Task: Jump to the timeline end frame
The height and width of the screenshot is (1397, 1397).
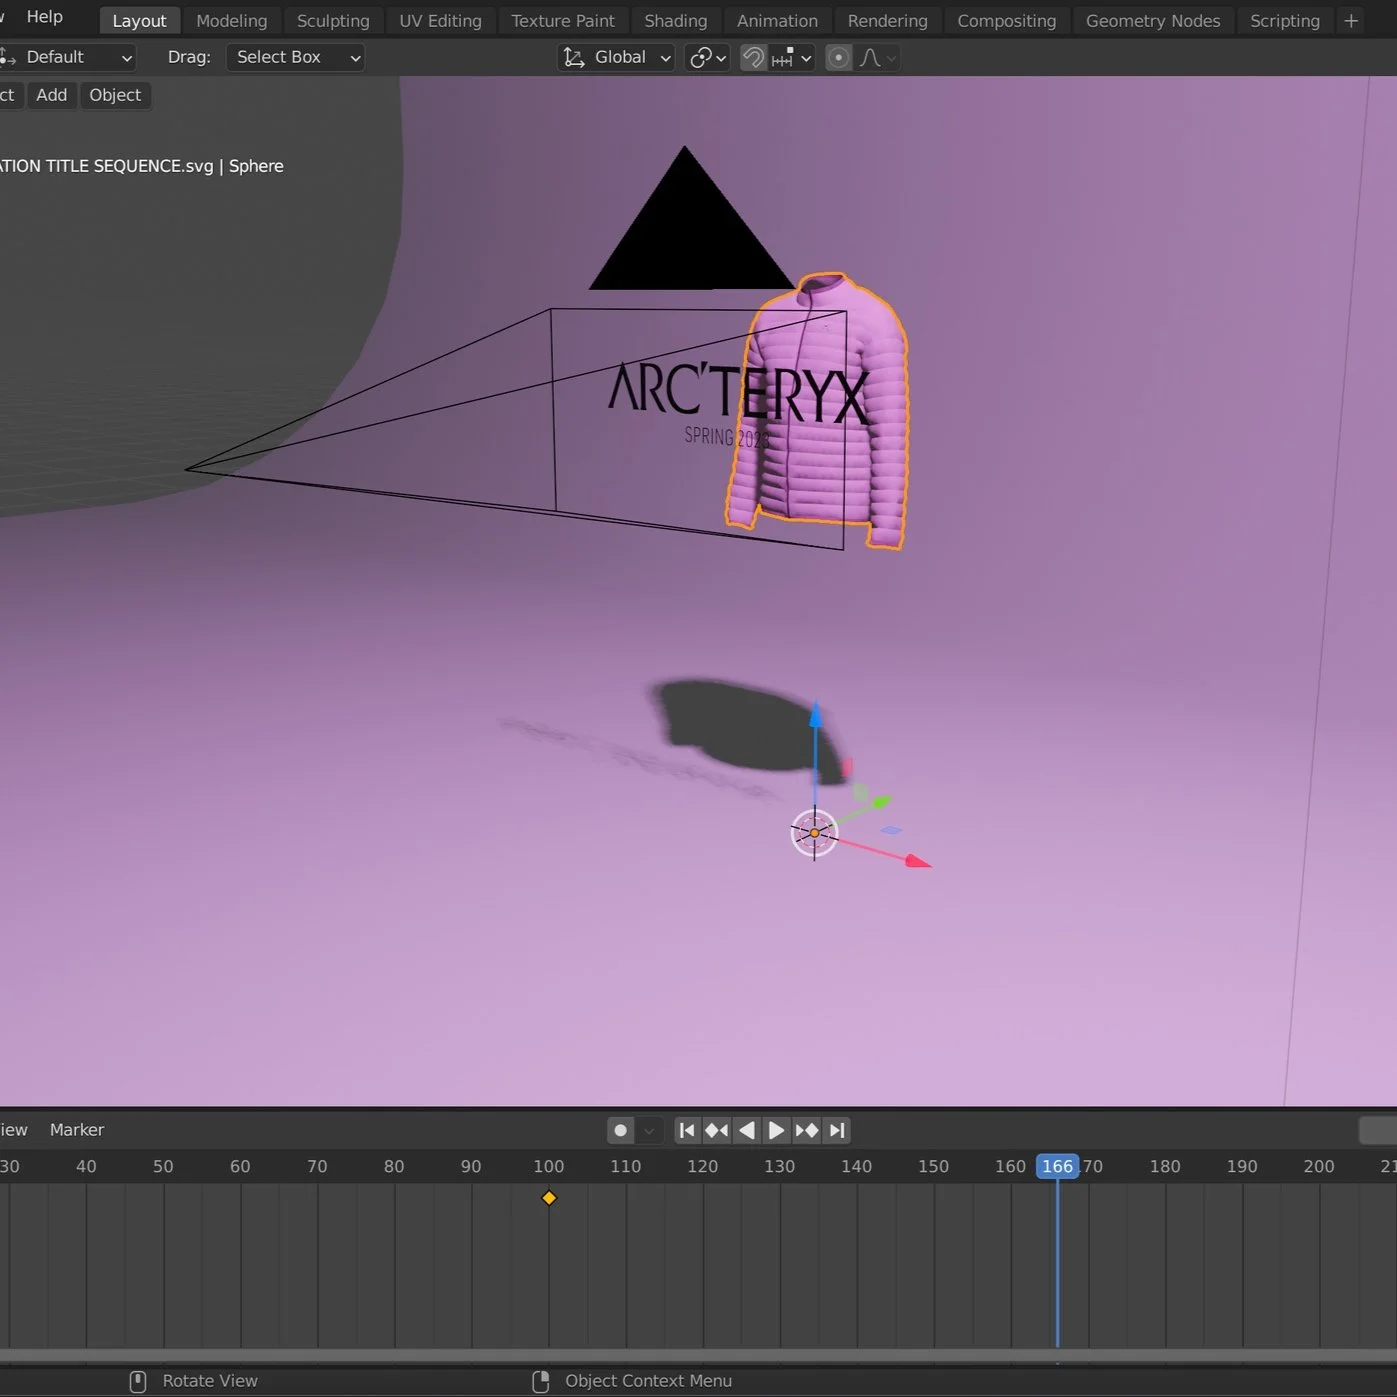Action: tap(838, 1130)
